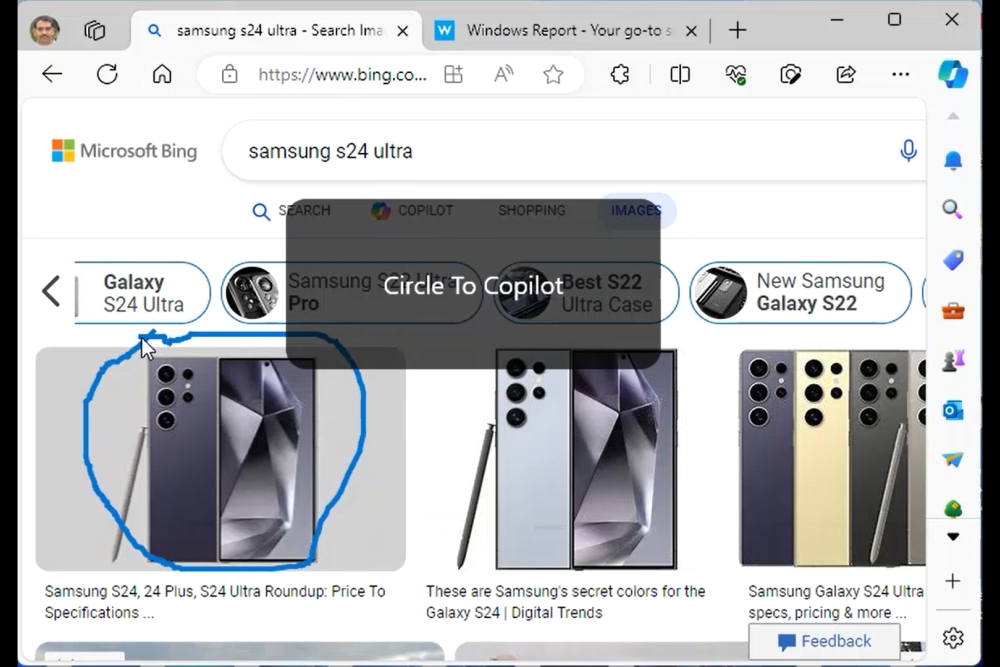
Task: Click the Microsoft Bing logo
Action: pos(124,151)
